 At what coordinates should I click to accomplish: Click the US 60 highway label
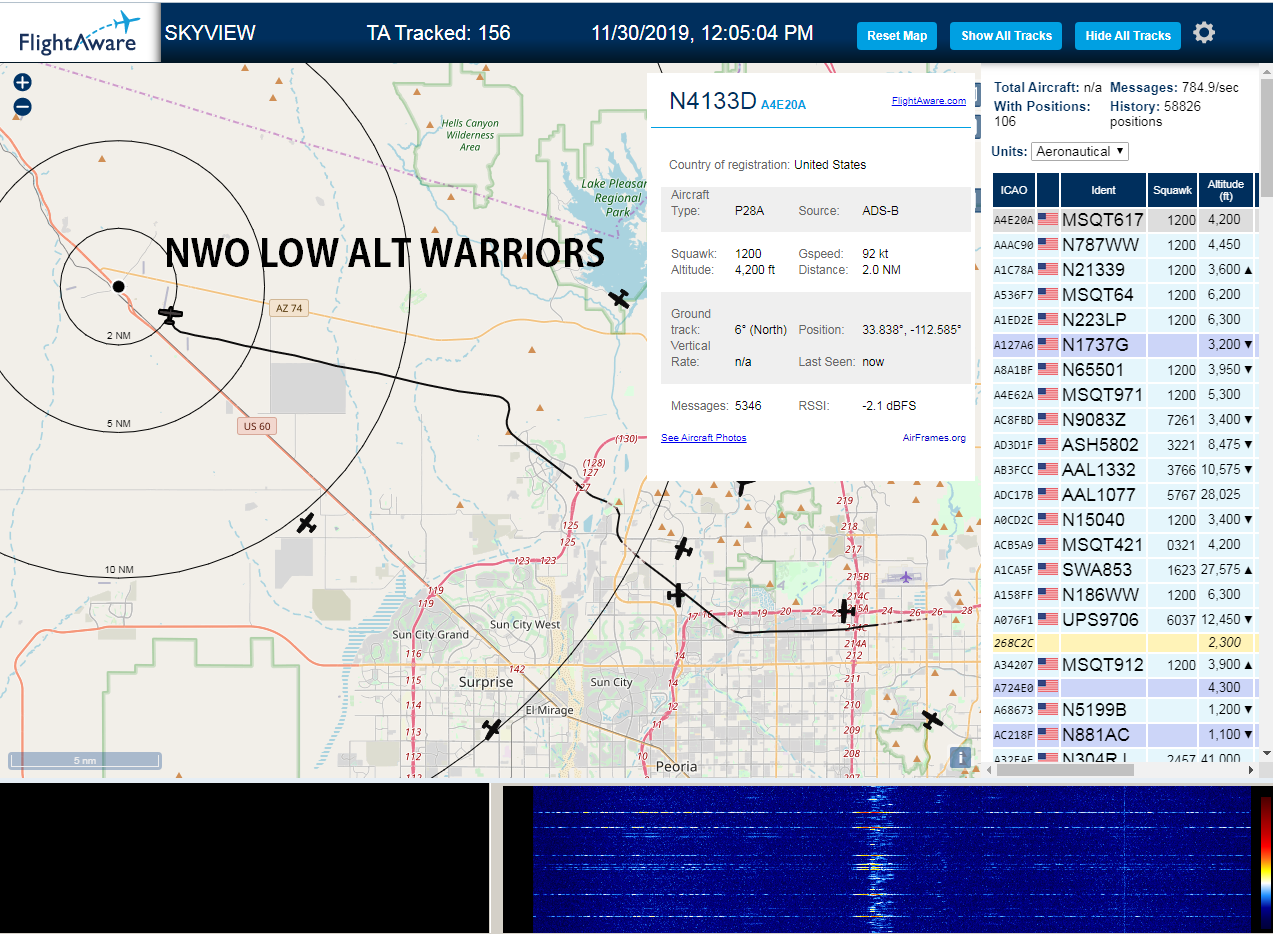coord(256,426)
